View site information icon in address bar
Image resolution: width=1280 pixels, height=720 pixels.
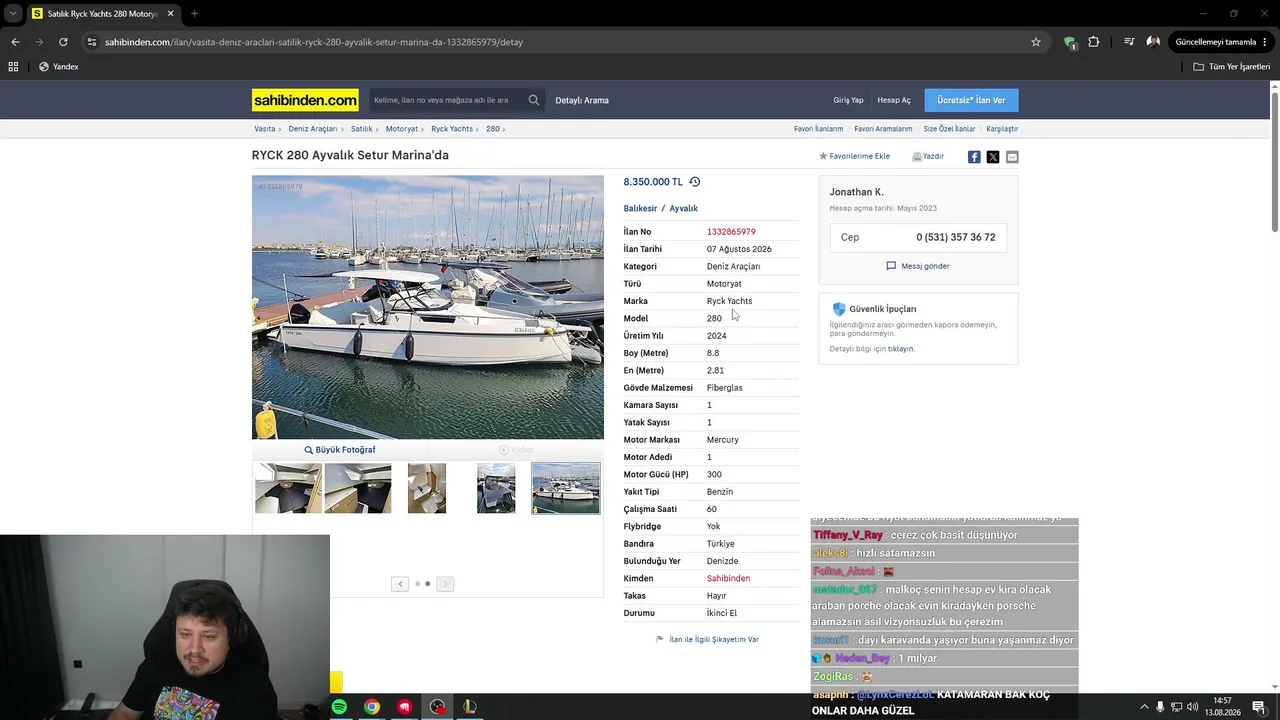[92, 42]
